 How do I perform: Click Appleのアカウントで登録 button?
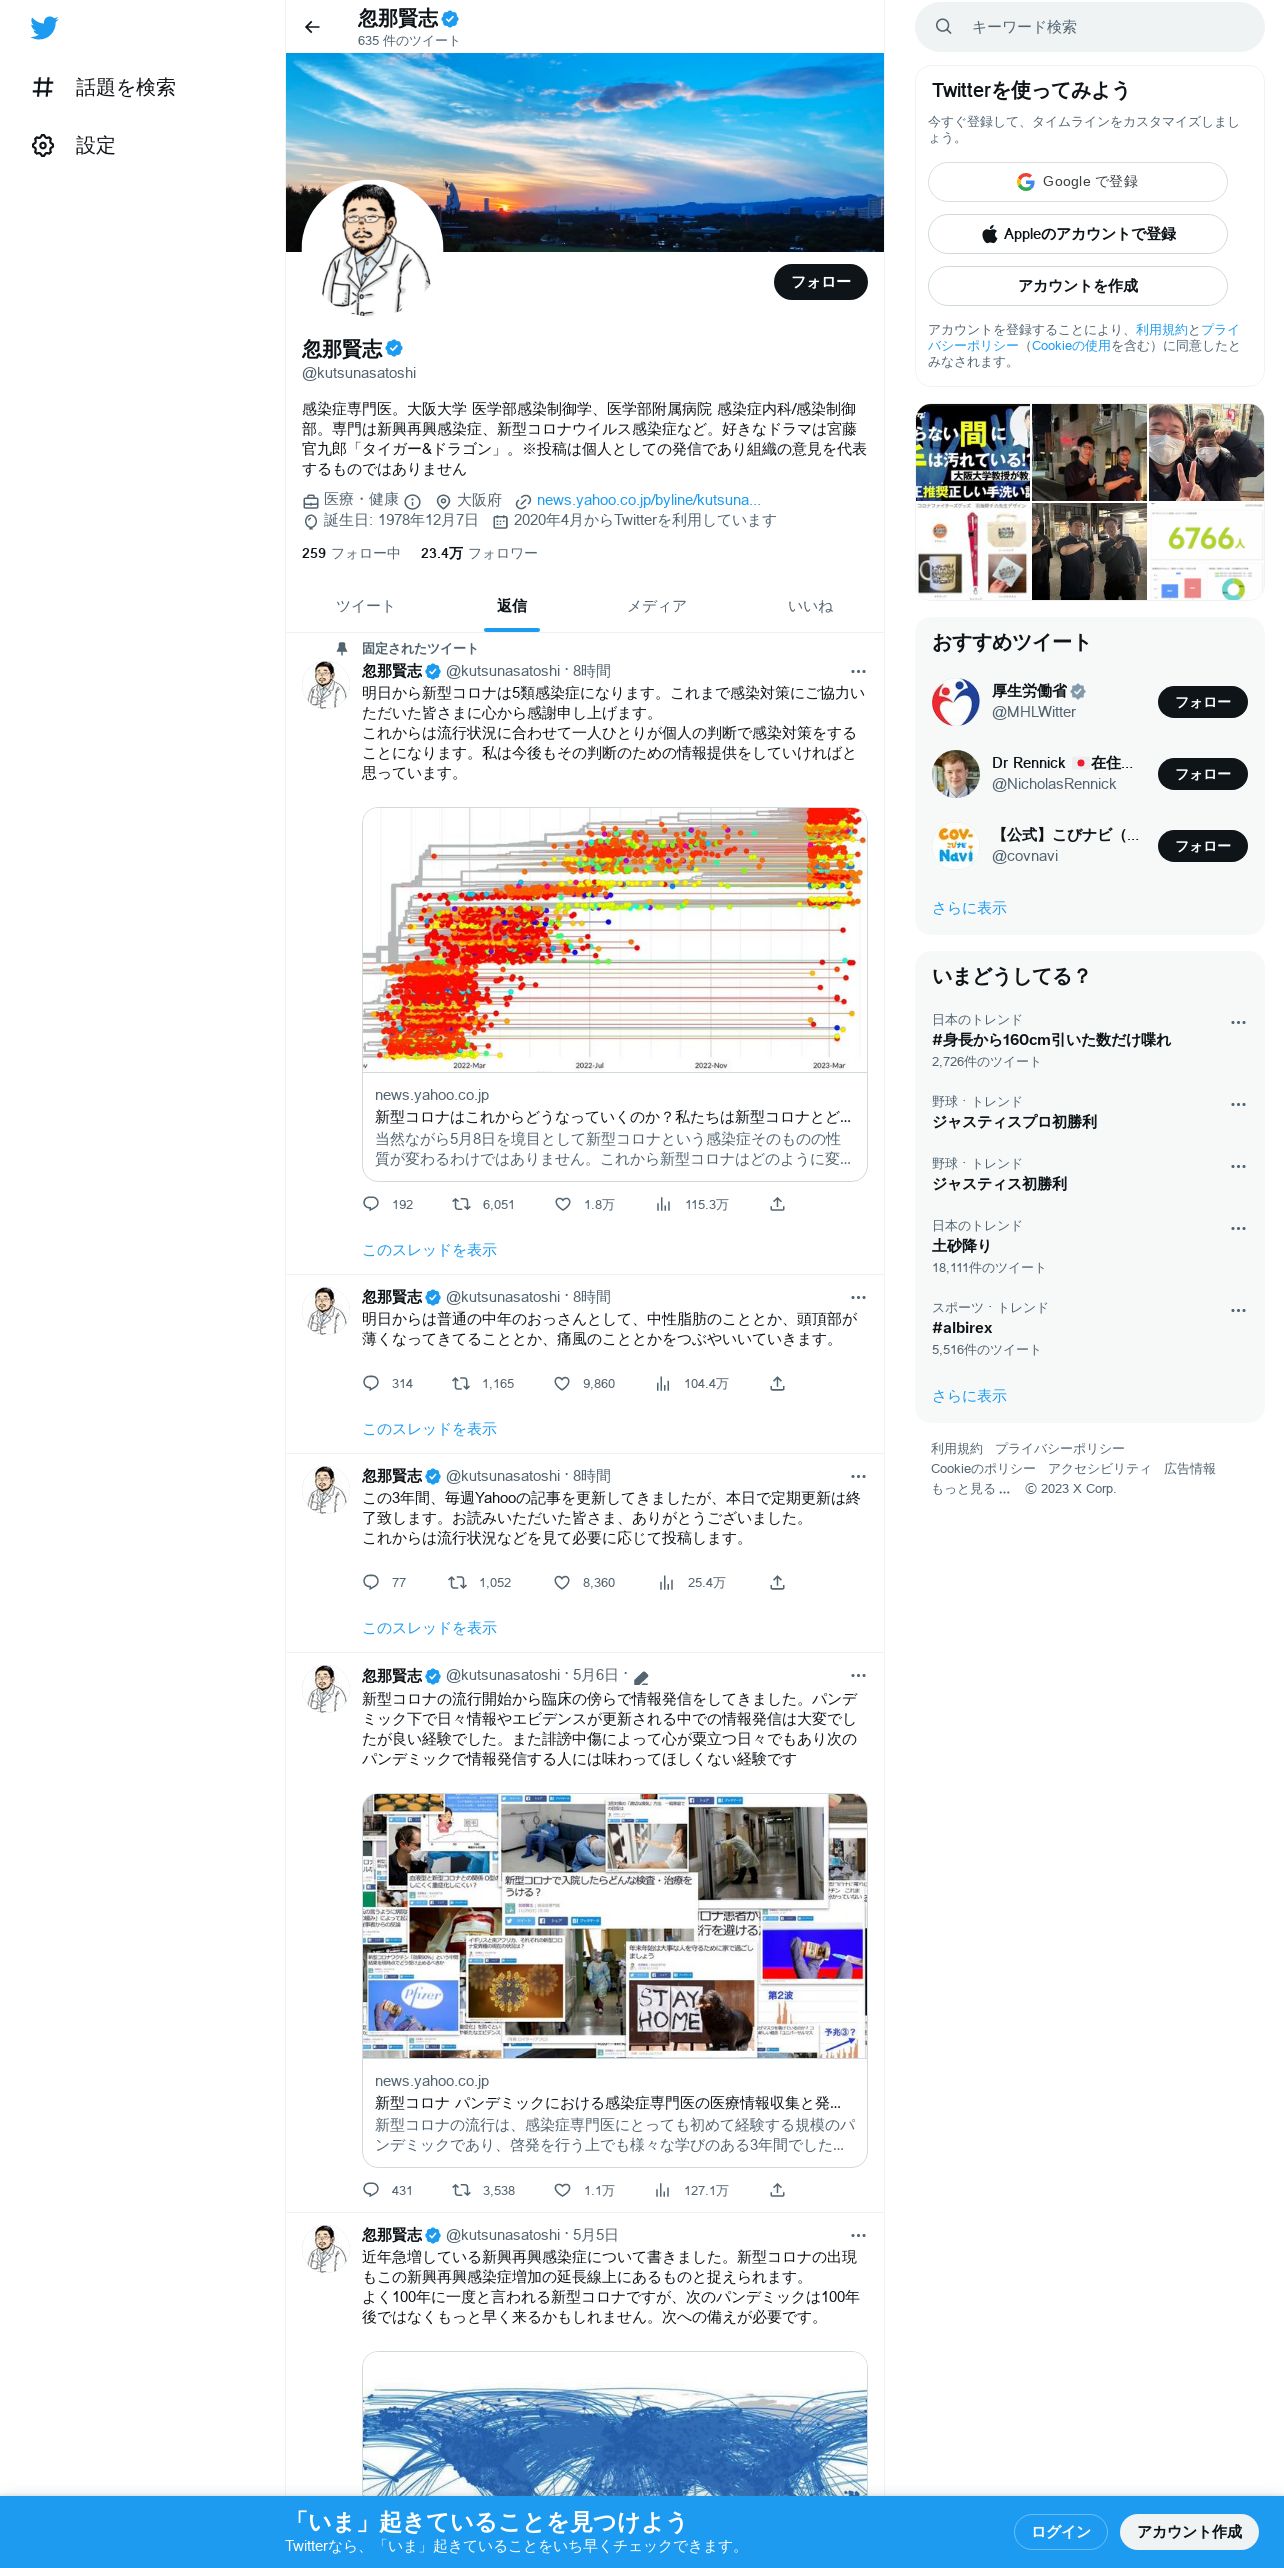1078,234
